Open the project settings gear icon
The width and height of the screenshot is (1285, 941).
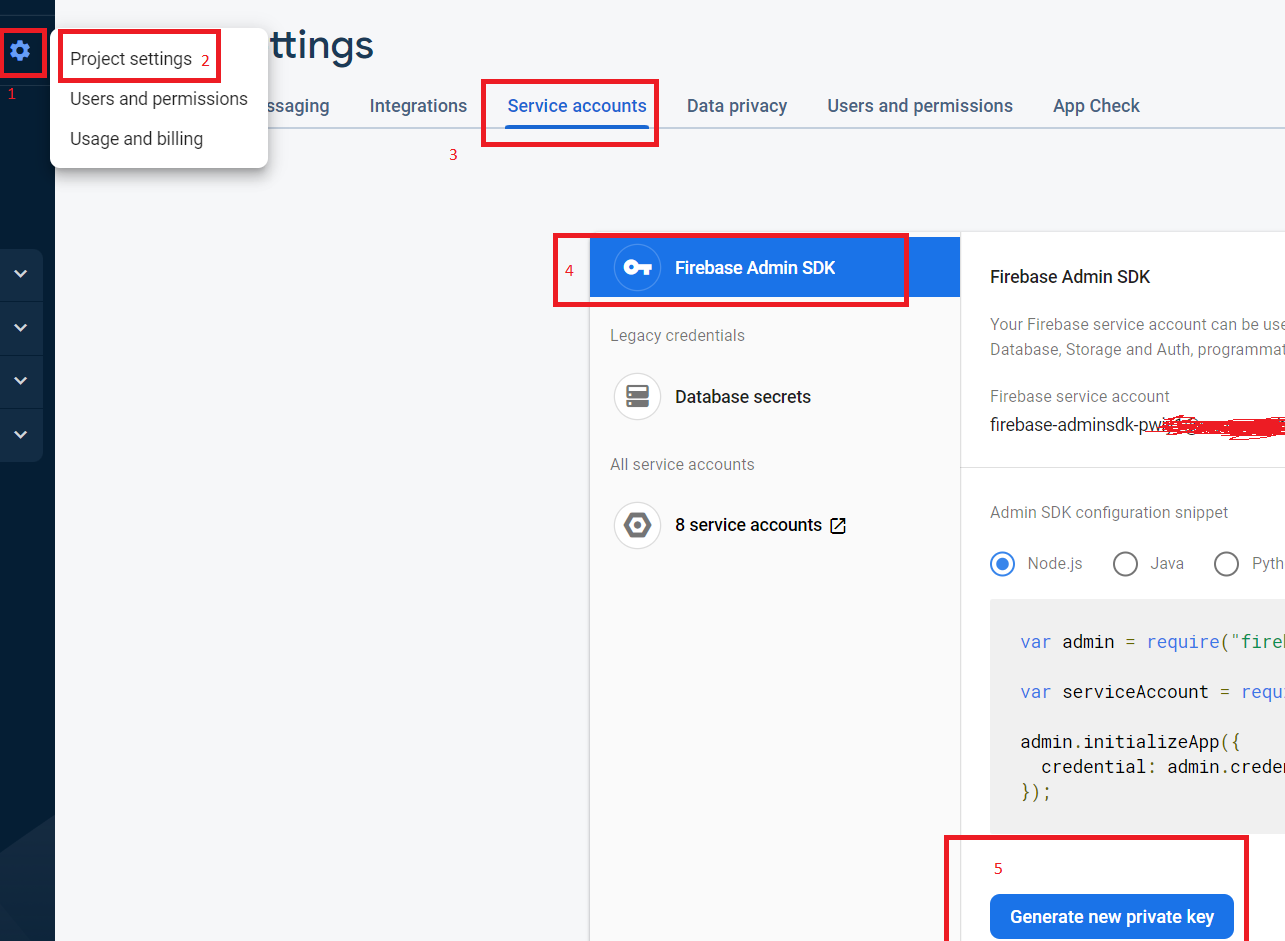(x=22, y=49)
